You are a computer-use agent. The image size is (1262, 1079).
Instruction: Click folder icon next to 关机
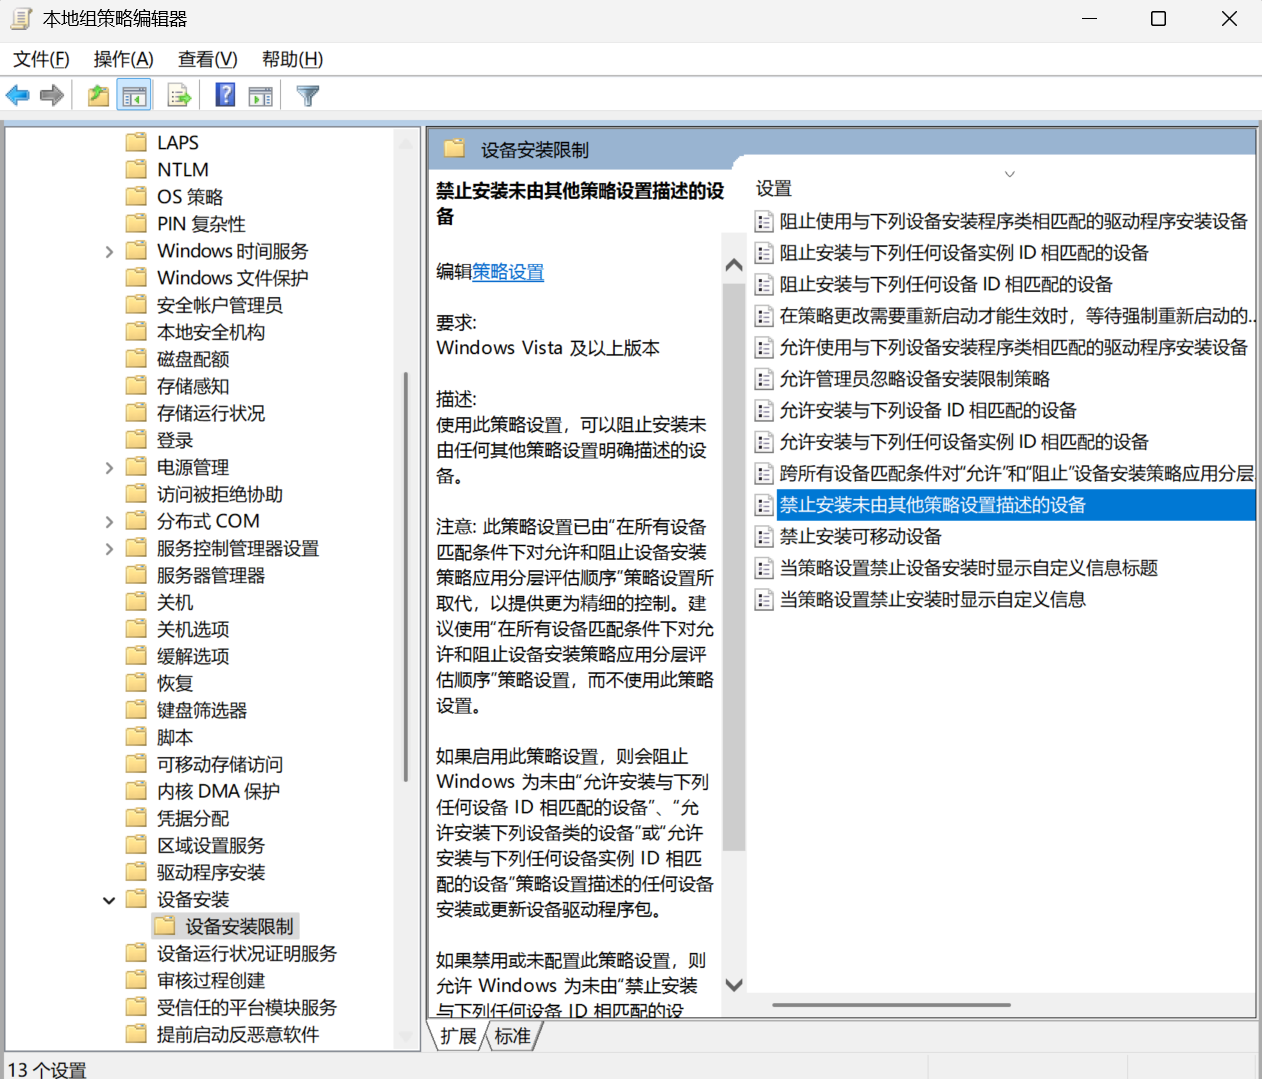pyautogui.click(x=137, y=601)
